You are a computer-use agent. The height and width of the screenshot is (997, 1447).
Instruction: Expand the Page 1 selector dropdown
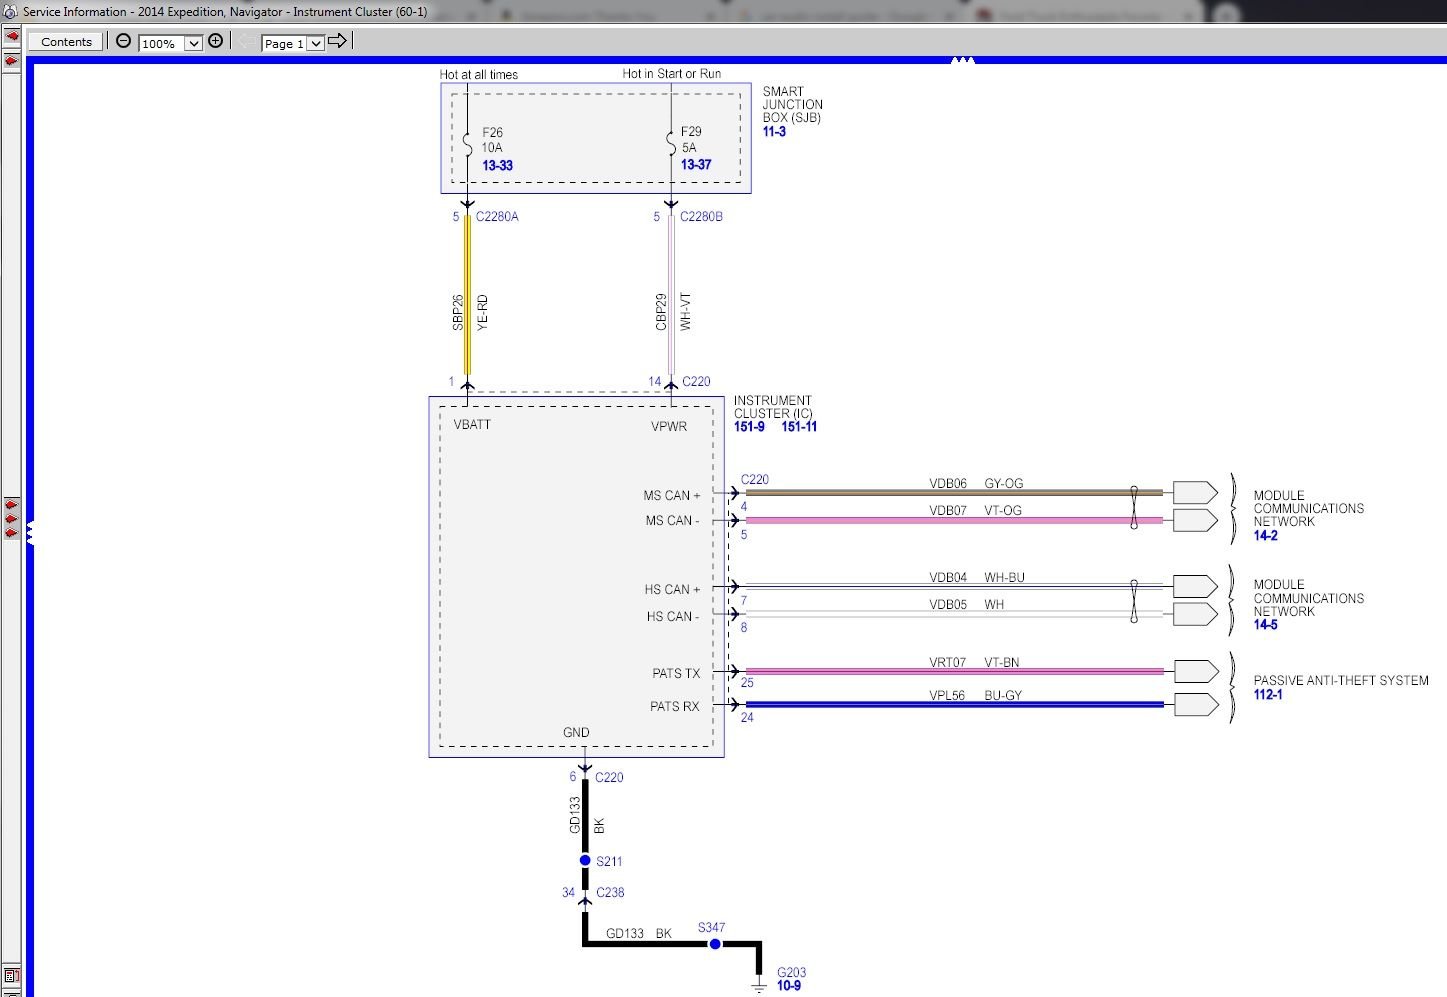click(315, 43)
